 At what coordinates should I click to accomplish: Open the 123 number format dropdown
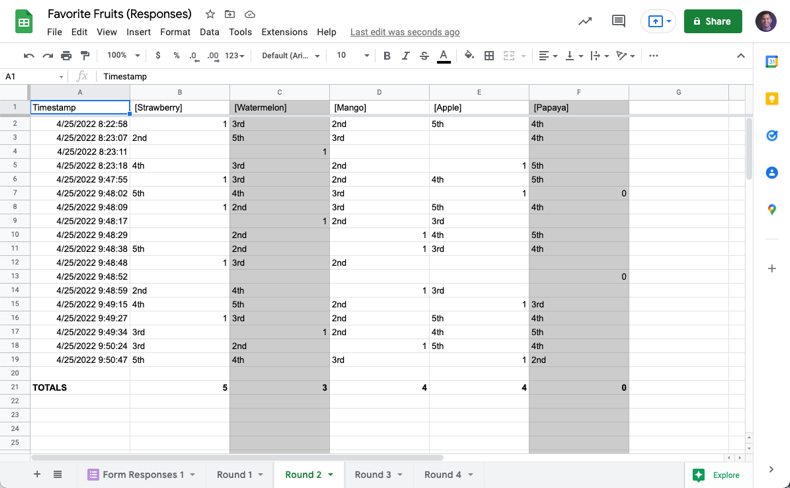coord(234,56)
